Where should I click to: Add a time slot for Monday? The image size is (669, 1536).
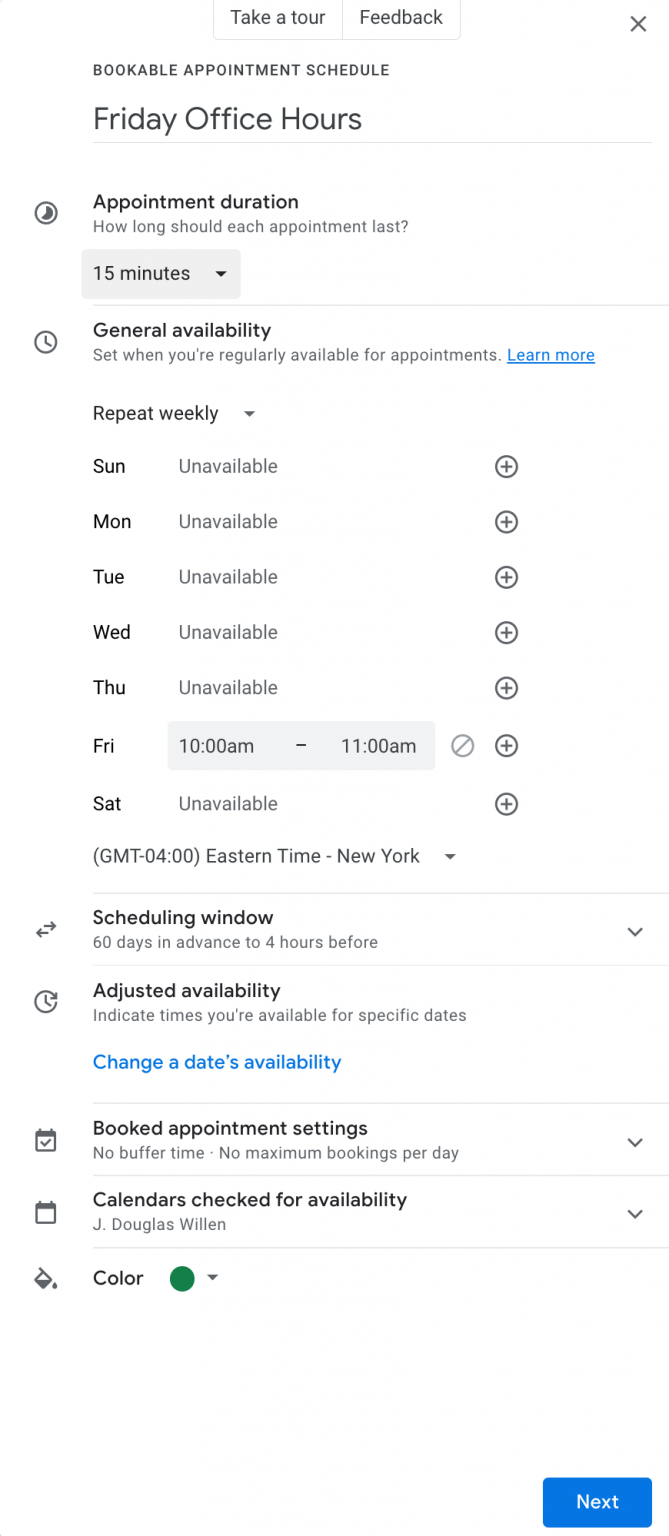tap(506, 521)
